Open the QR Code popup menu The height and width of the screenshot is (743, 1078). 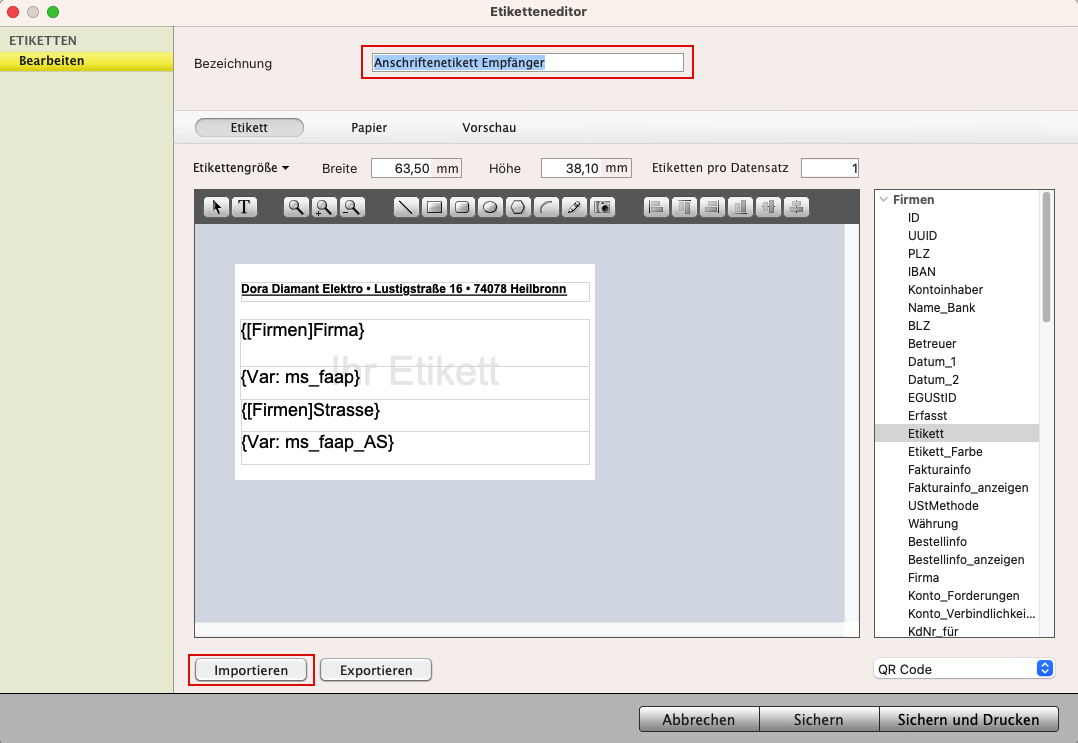(x=964, y=669)
